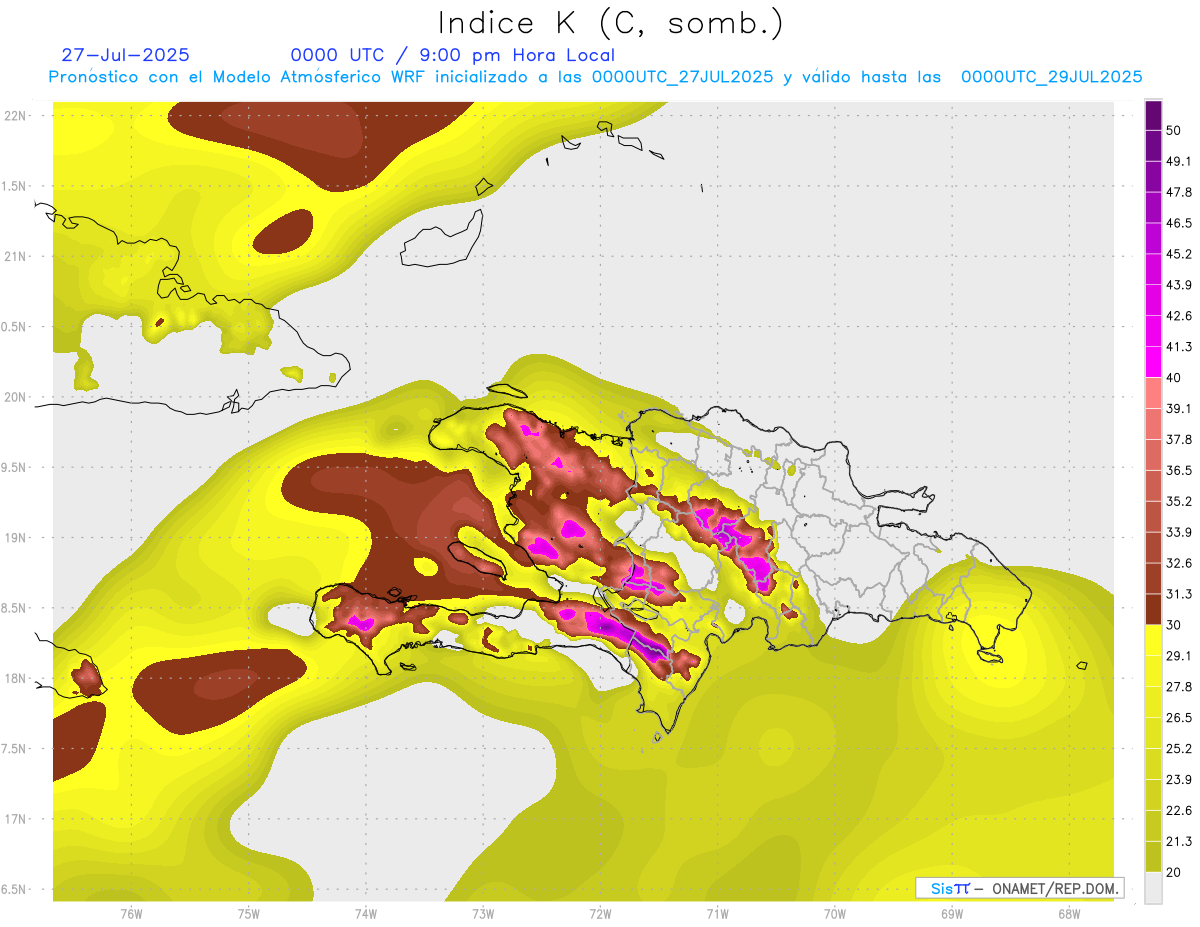The width and height of the screenshot is (1200, 927).
Task: Click the "25.2" colorbar label
Action: coord(1180,749)
